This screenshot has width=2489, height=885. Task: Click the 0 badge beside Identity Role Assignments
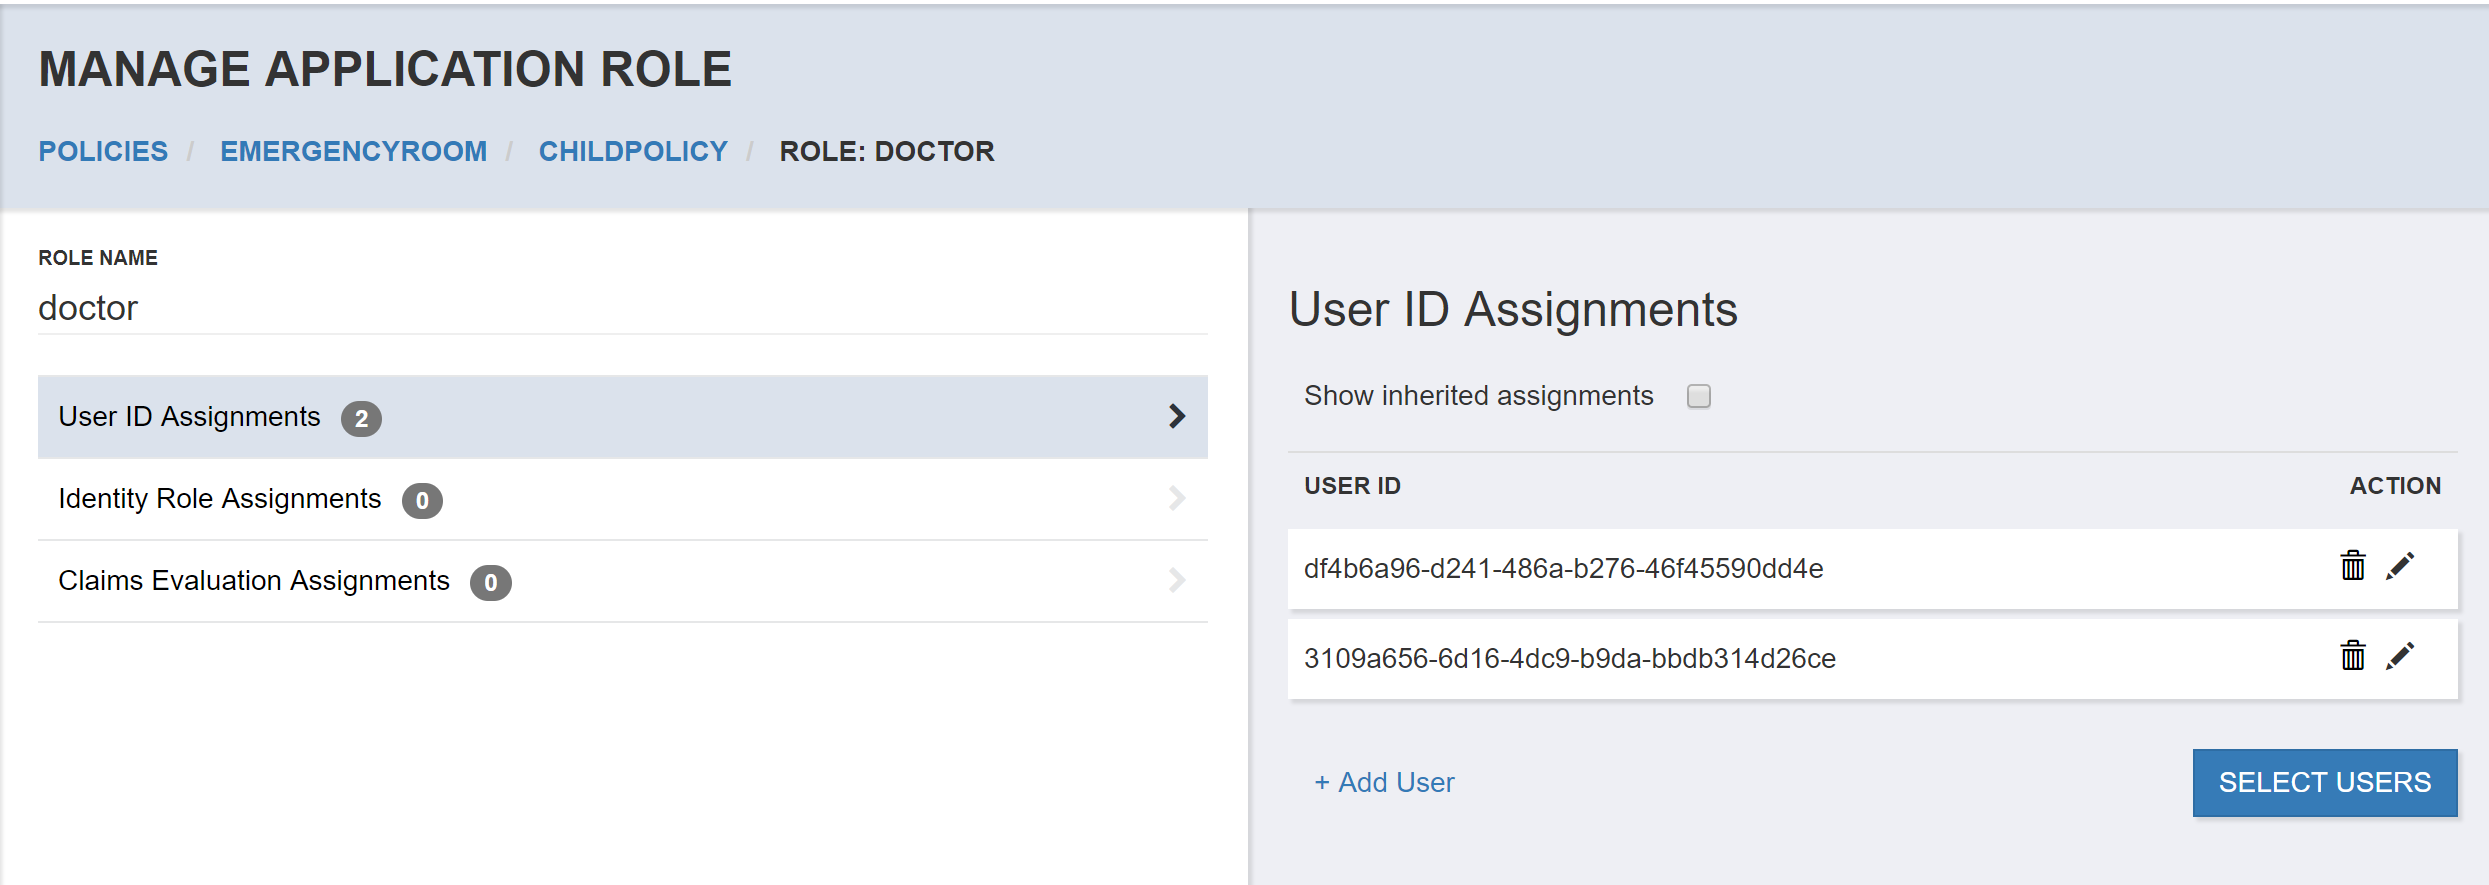click(x=422, y=501)
